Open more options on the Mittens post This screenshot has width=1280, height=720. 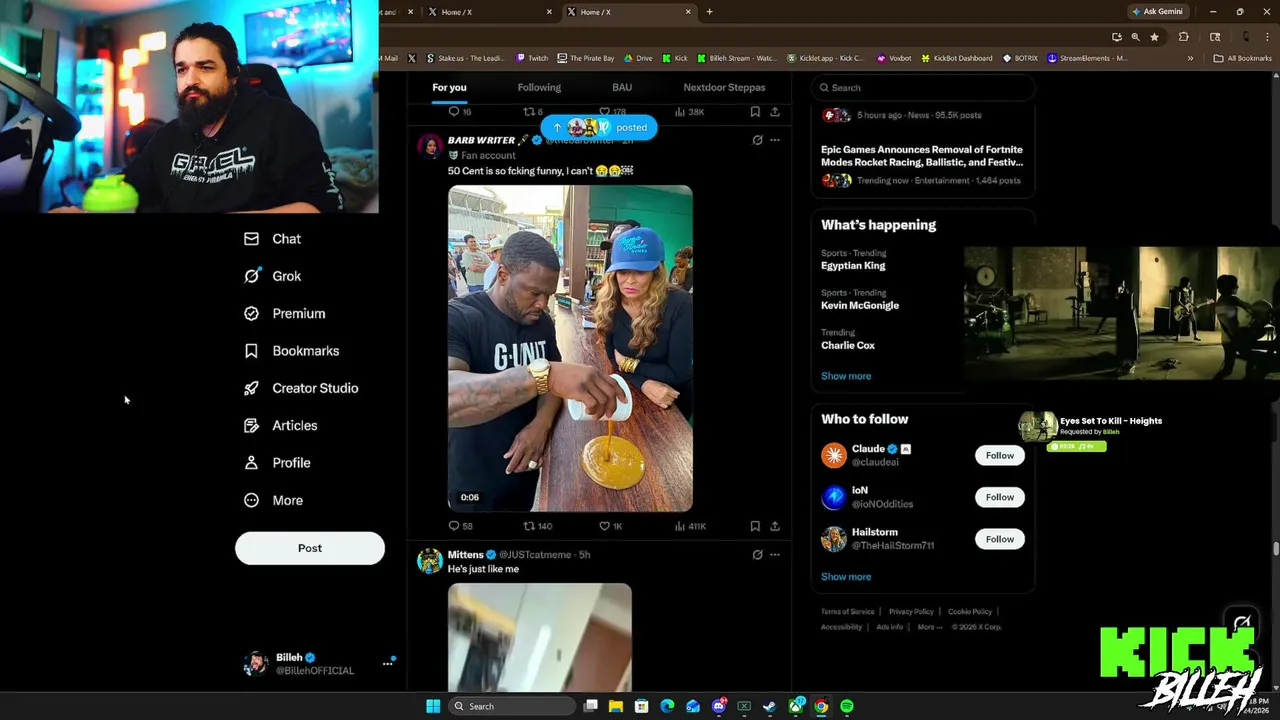point(774,554)
